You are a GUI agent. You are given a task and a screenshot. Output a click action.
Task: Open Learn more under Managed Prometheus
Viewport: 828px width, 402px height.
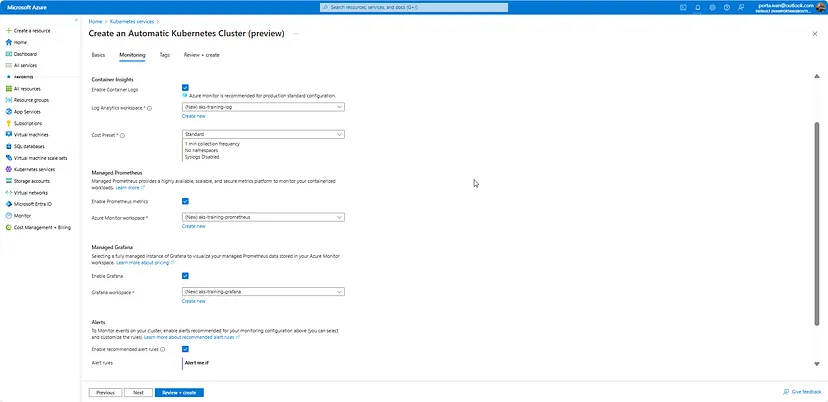pyautogui.click(x=130, y=188)
